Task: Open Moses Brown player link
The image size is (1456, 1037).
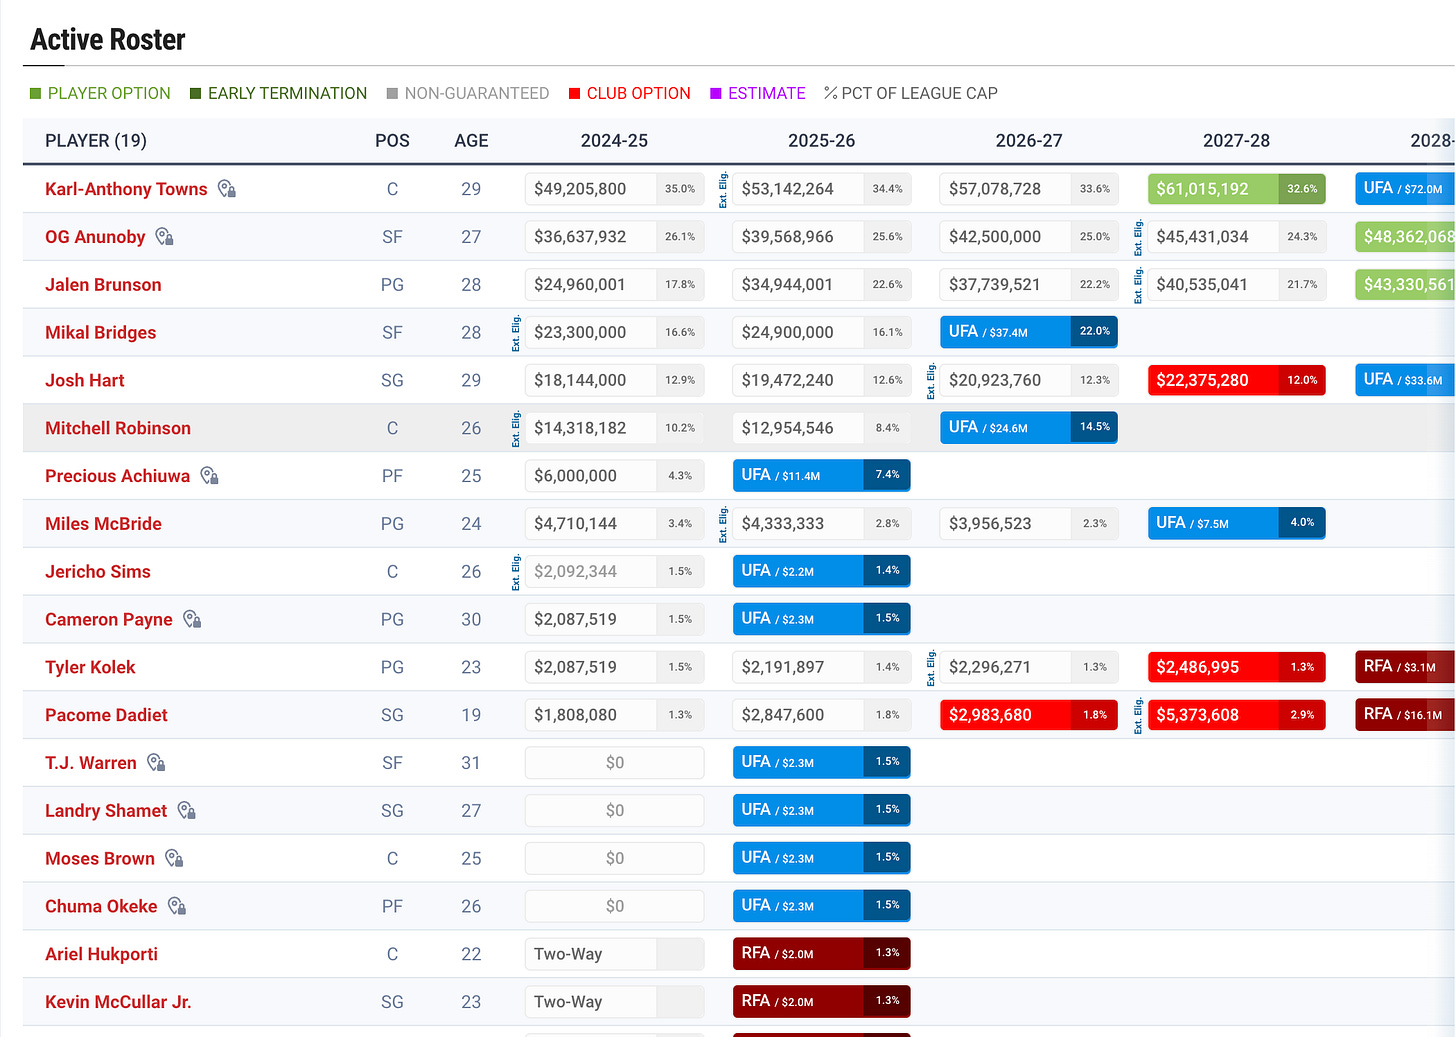Action: (x=100, y=858)
